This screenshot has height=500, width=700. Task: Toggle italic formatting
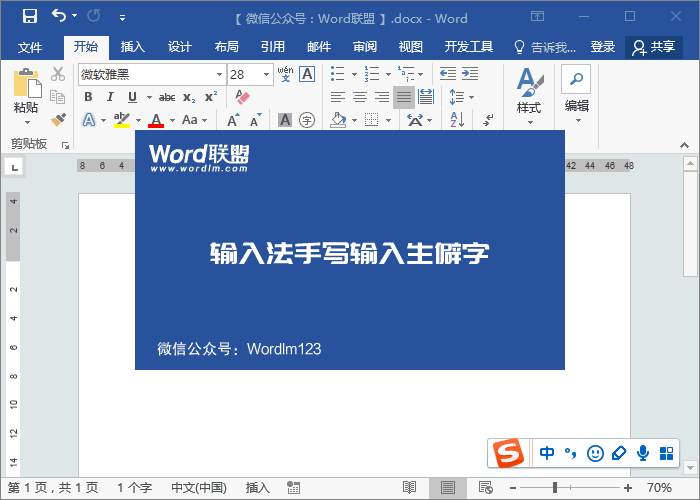[x=110, y=97]
